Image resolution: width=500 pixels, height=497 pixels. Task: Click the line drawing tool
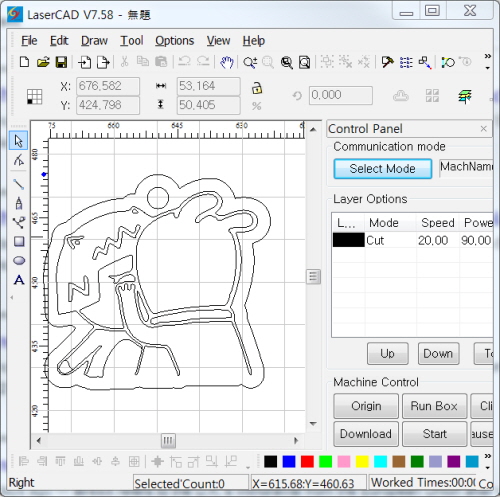[x=19, y=184]
